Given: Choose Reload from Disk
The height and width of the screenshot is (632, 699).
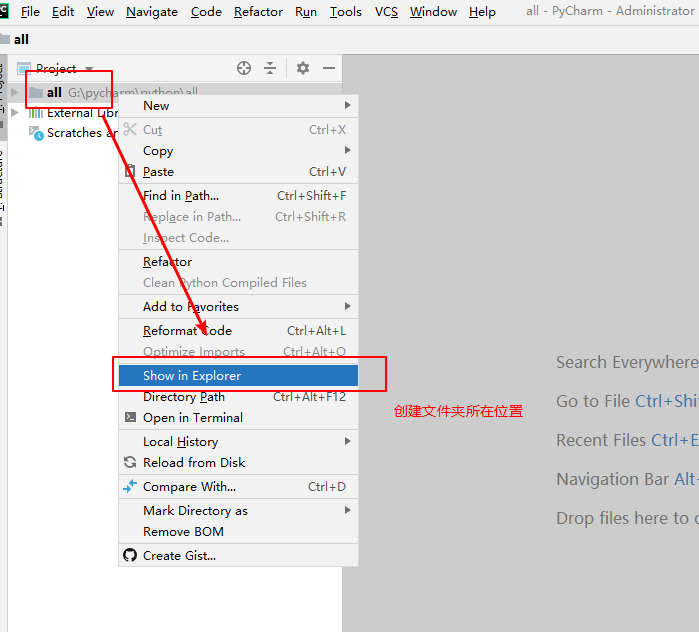Looking at the screenshot, I should [x=238, y=463].
